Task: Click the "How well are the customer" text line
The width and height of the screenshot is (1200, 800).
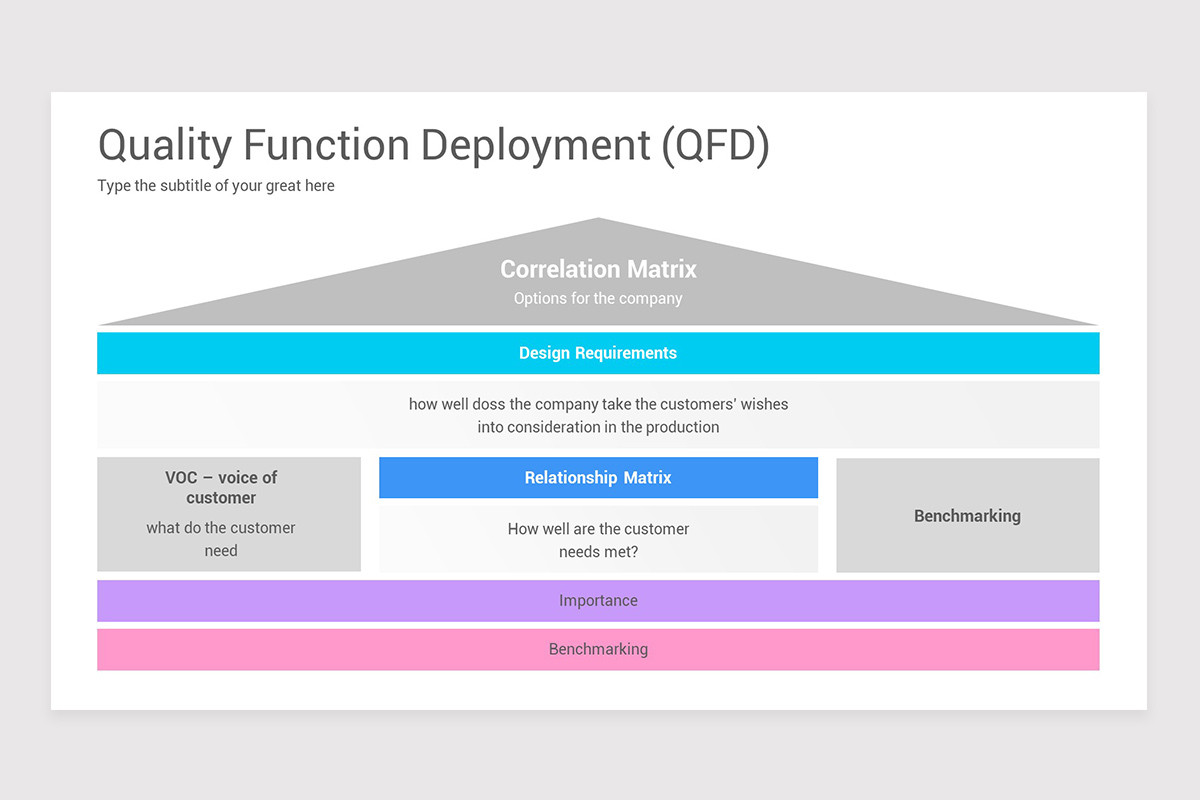Action: 598,529
